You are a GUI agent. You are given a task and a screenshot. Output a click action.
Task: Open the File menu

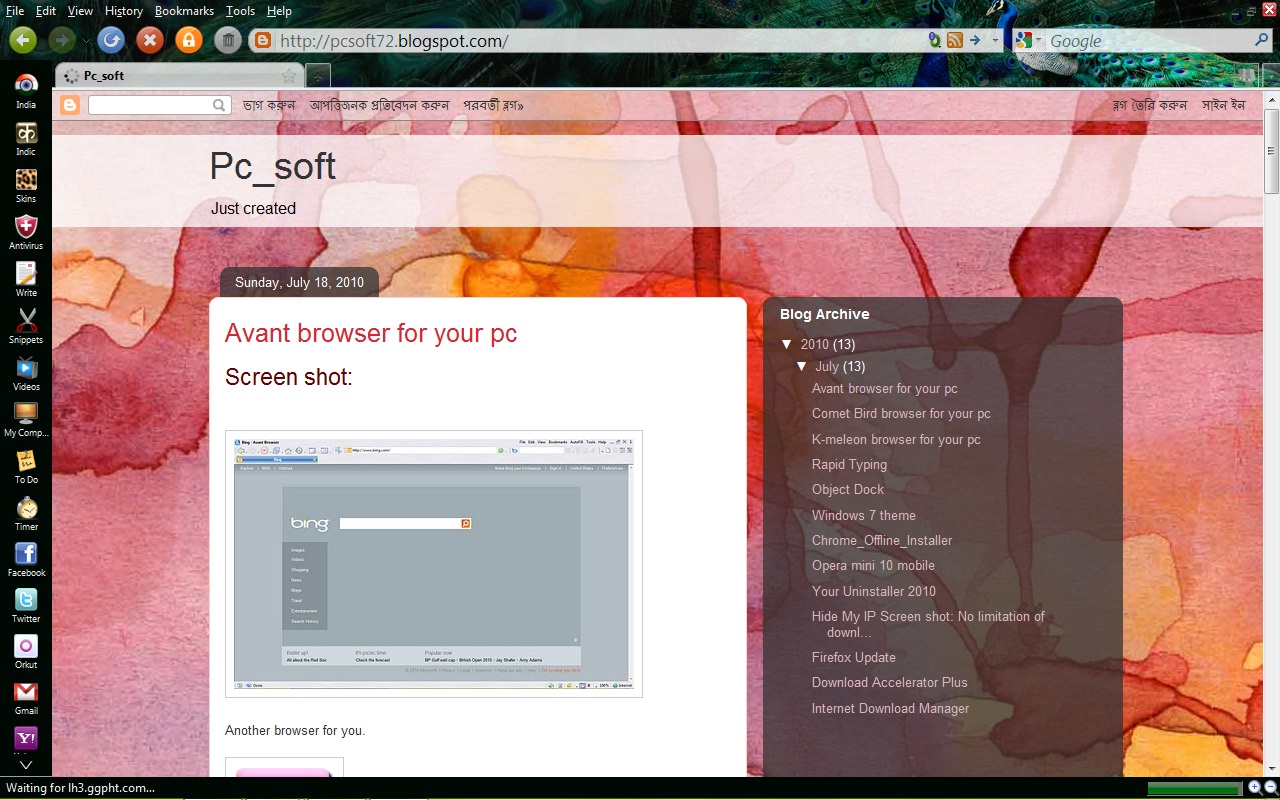[x=15, y=11]
